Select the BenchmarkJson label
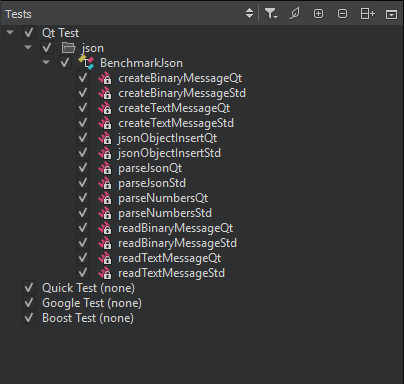 click(141, 63)
